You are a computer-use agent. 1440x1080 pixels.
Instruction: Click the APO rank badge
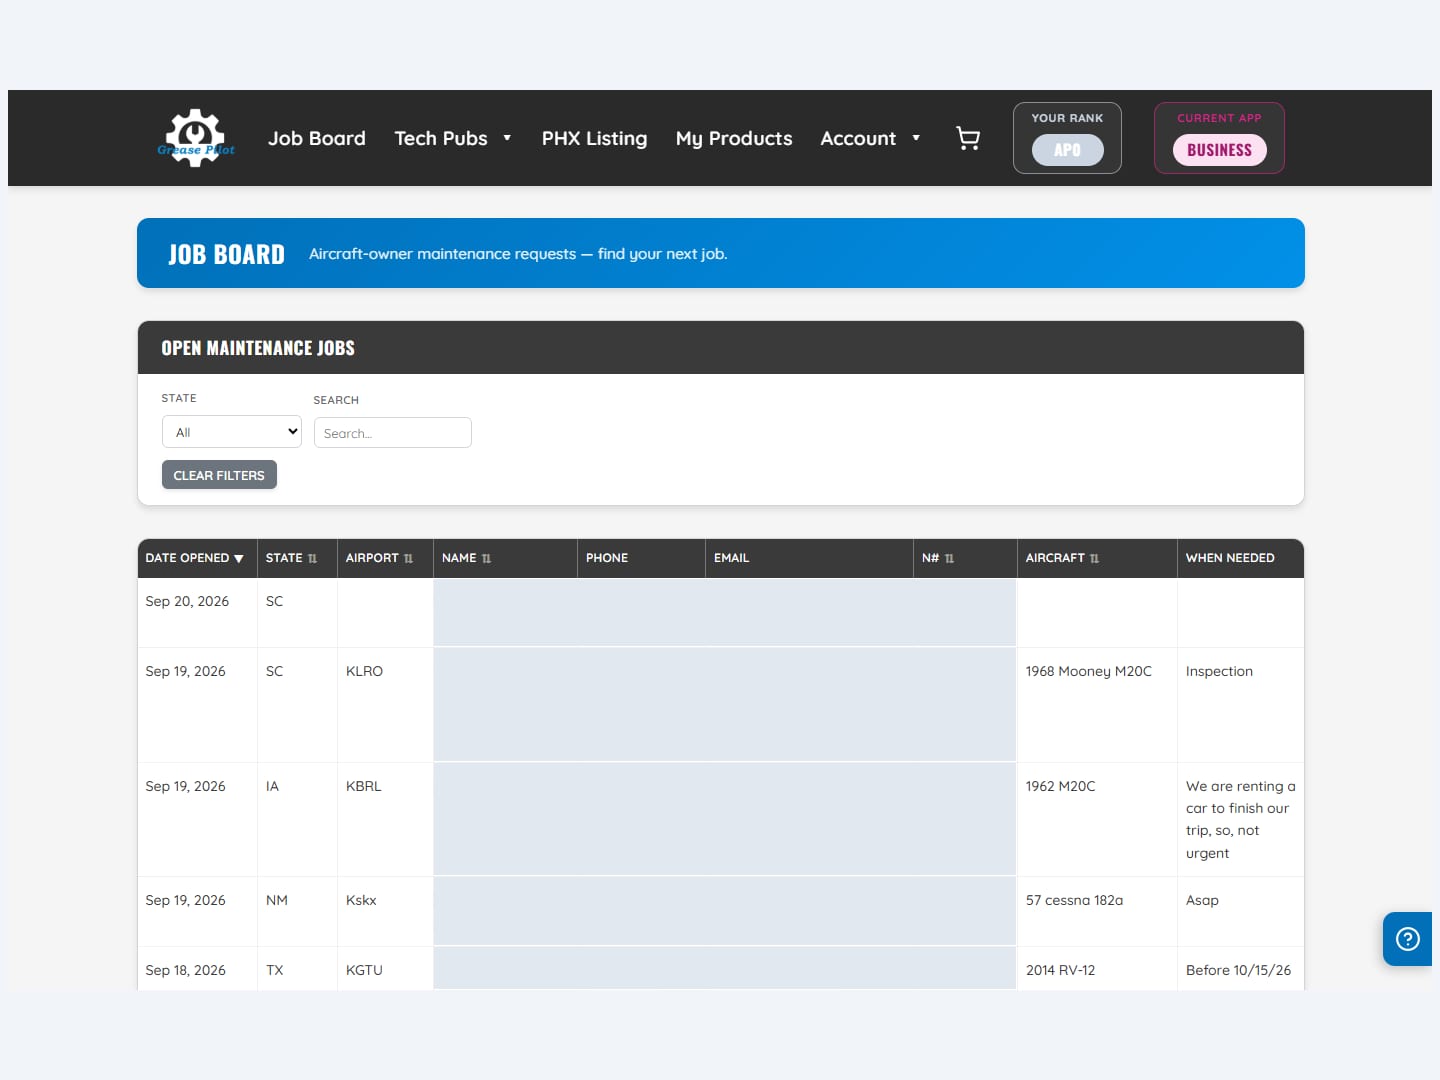click(x=1067, y=150)
